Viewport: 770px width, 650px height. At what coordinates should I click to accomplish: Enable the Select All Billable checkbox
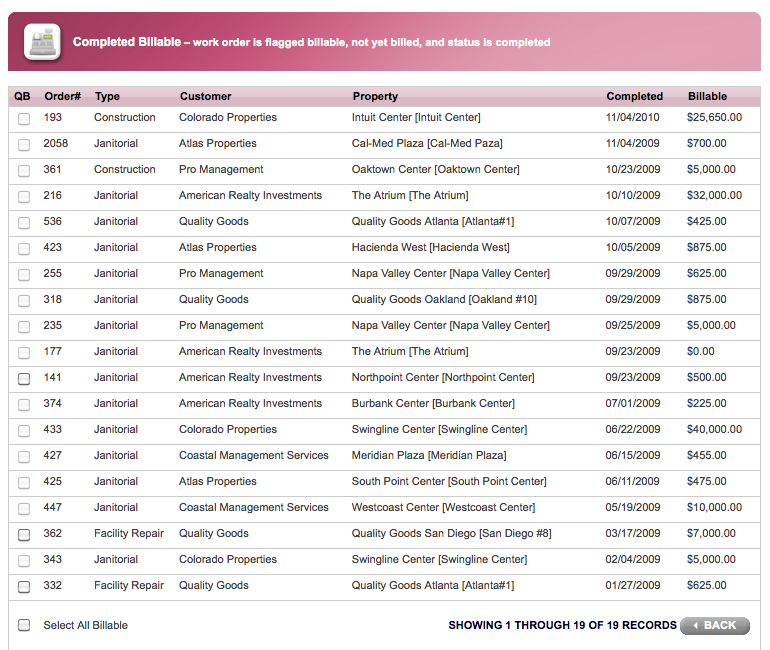pyautogui.click(x=24, y=625)
